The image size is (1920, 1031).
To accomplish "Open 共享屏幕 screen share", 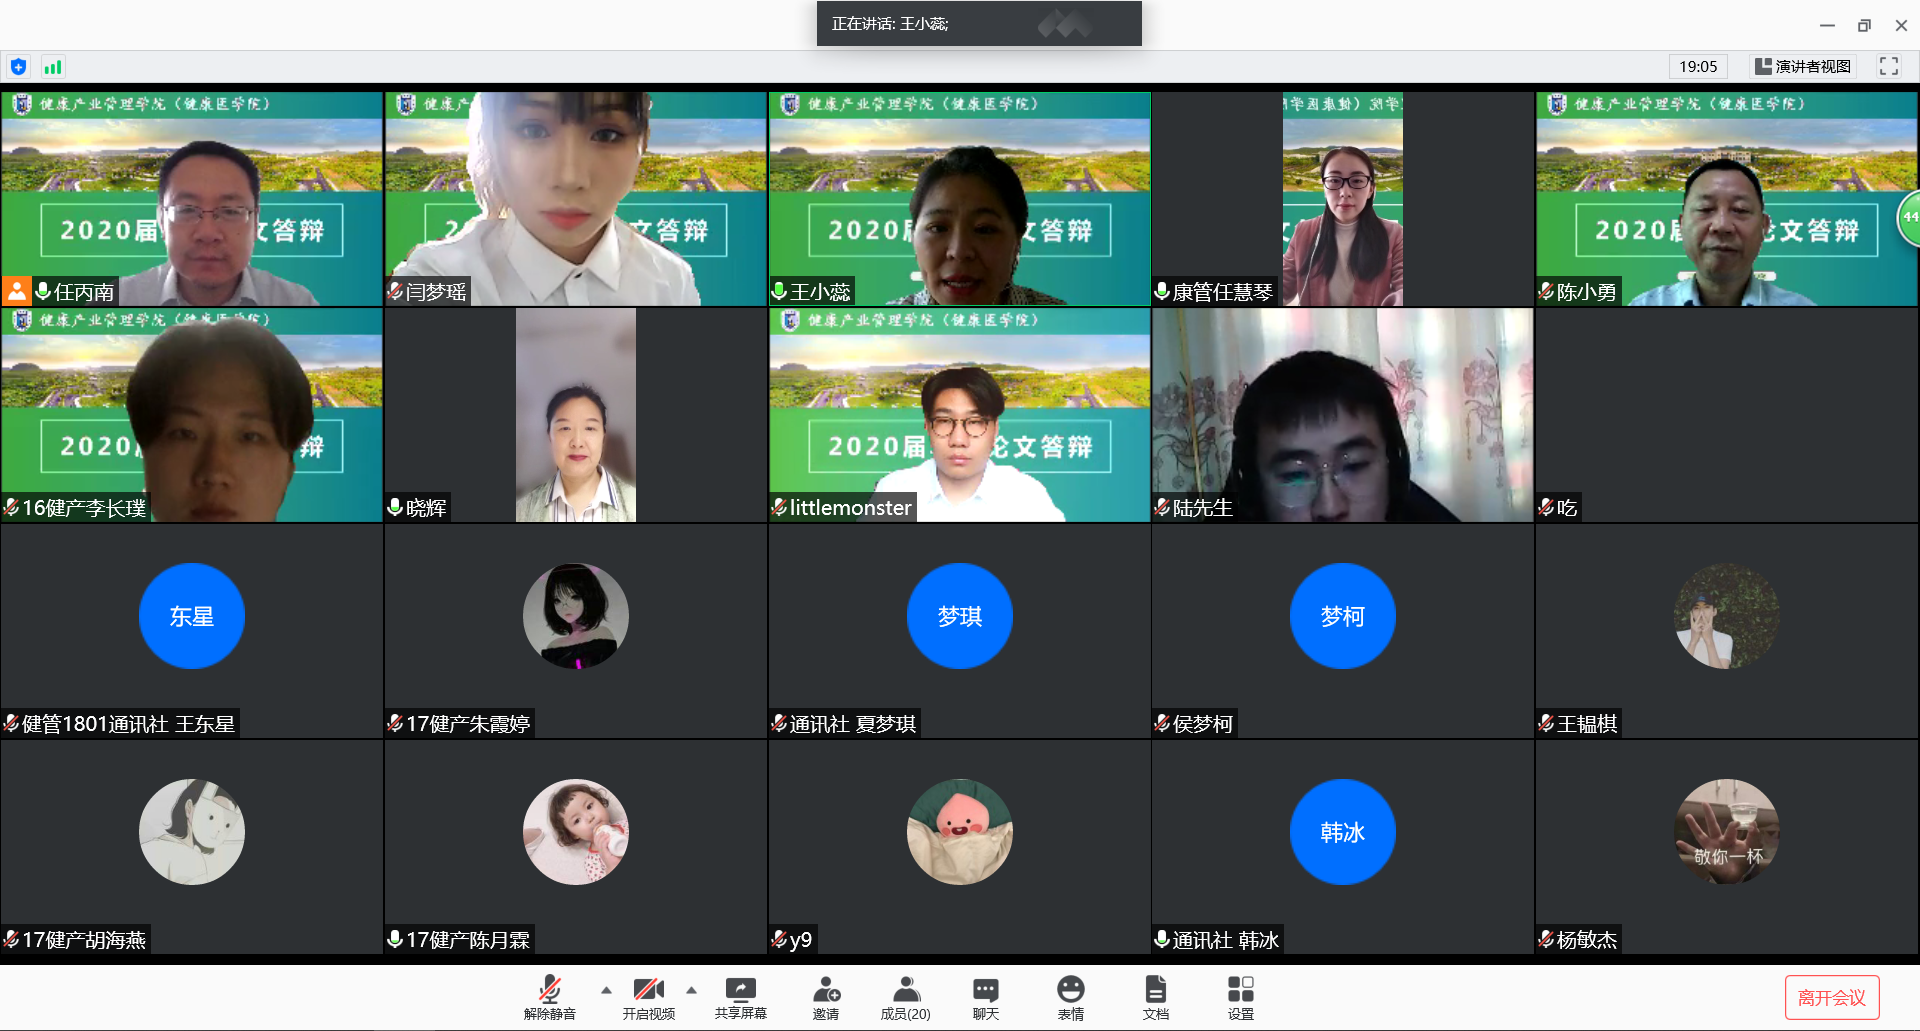I will pos(740,997).
